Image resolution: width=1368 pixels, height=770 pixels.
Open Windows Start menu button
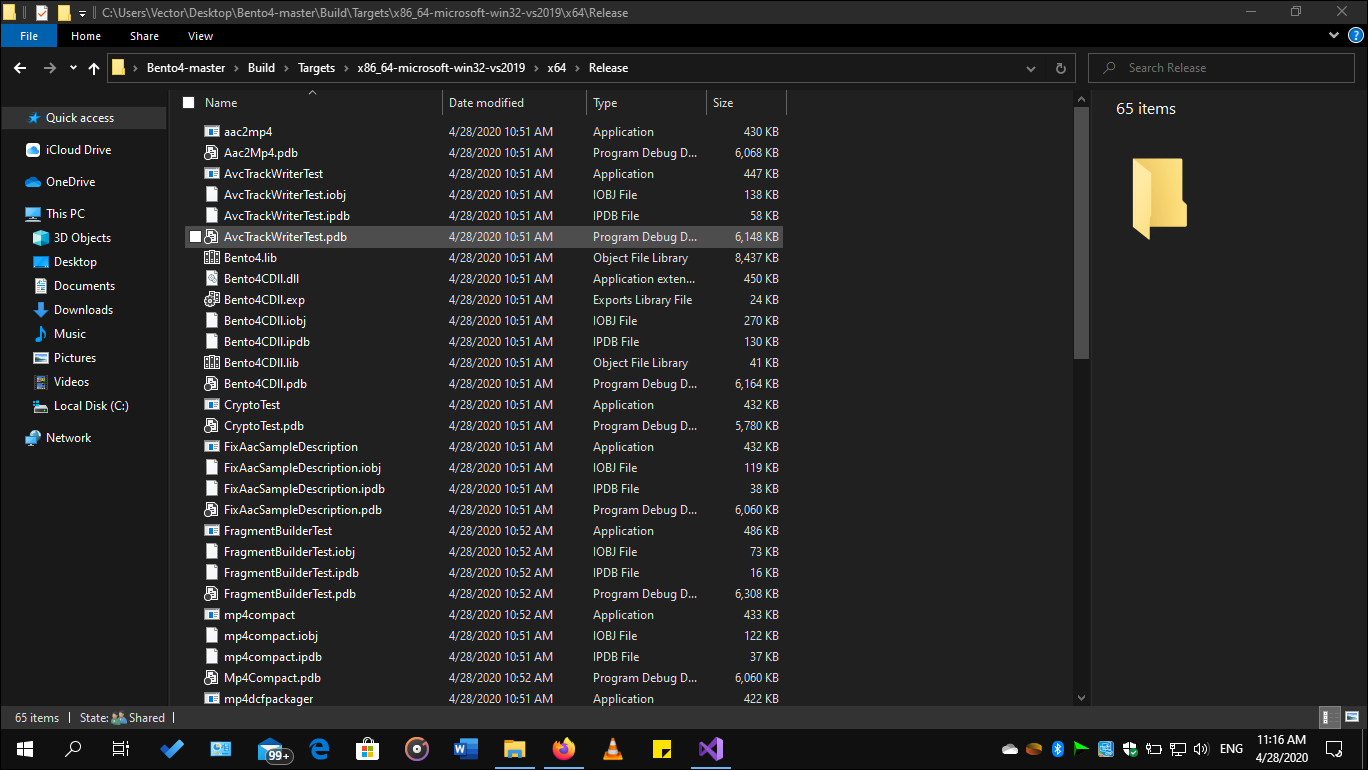24,748
